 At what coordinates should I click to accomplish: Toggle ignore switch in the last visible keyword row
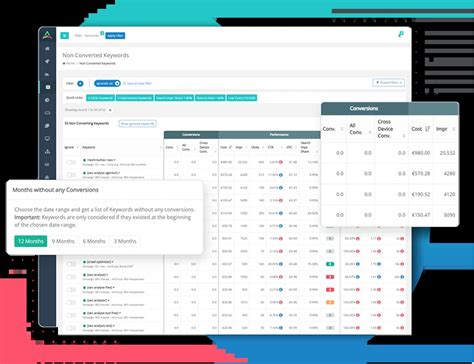tap(71, 328)
